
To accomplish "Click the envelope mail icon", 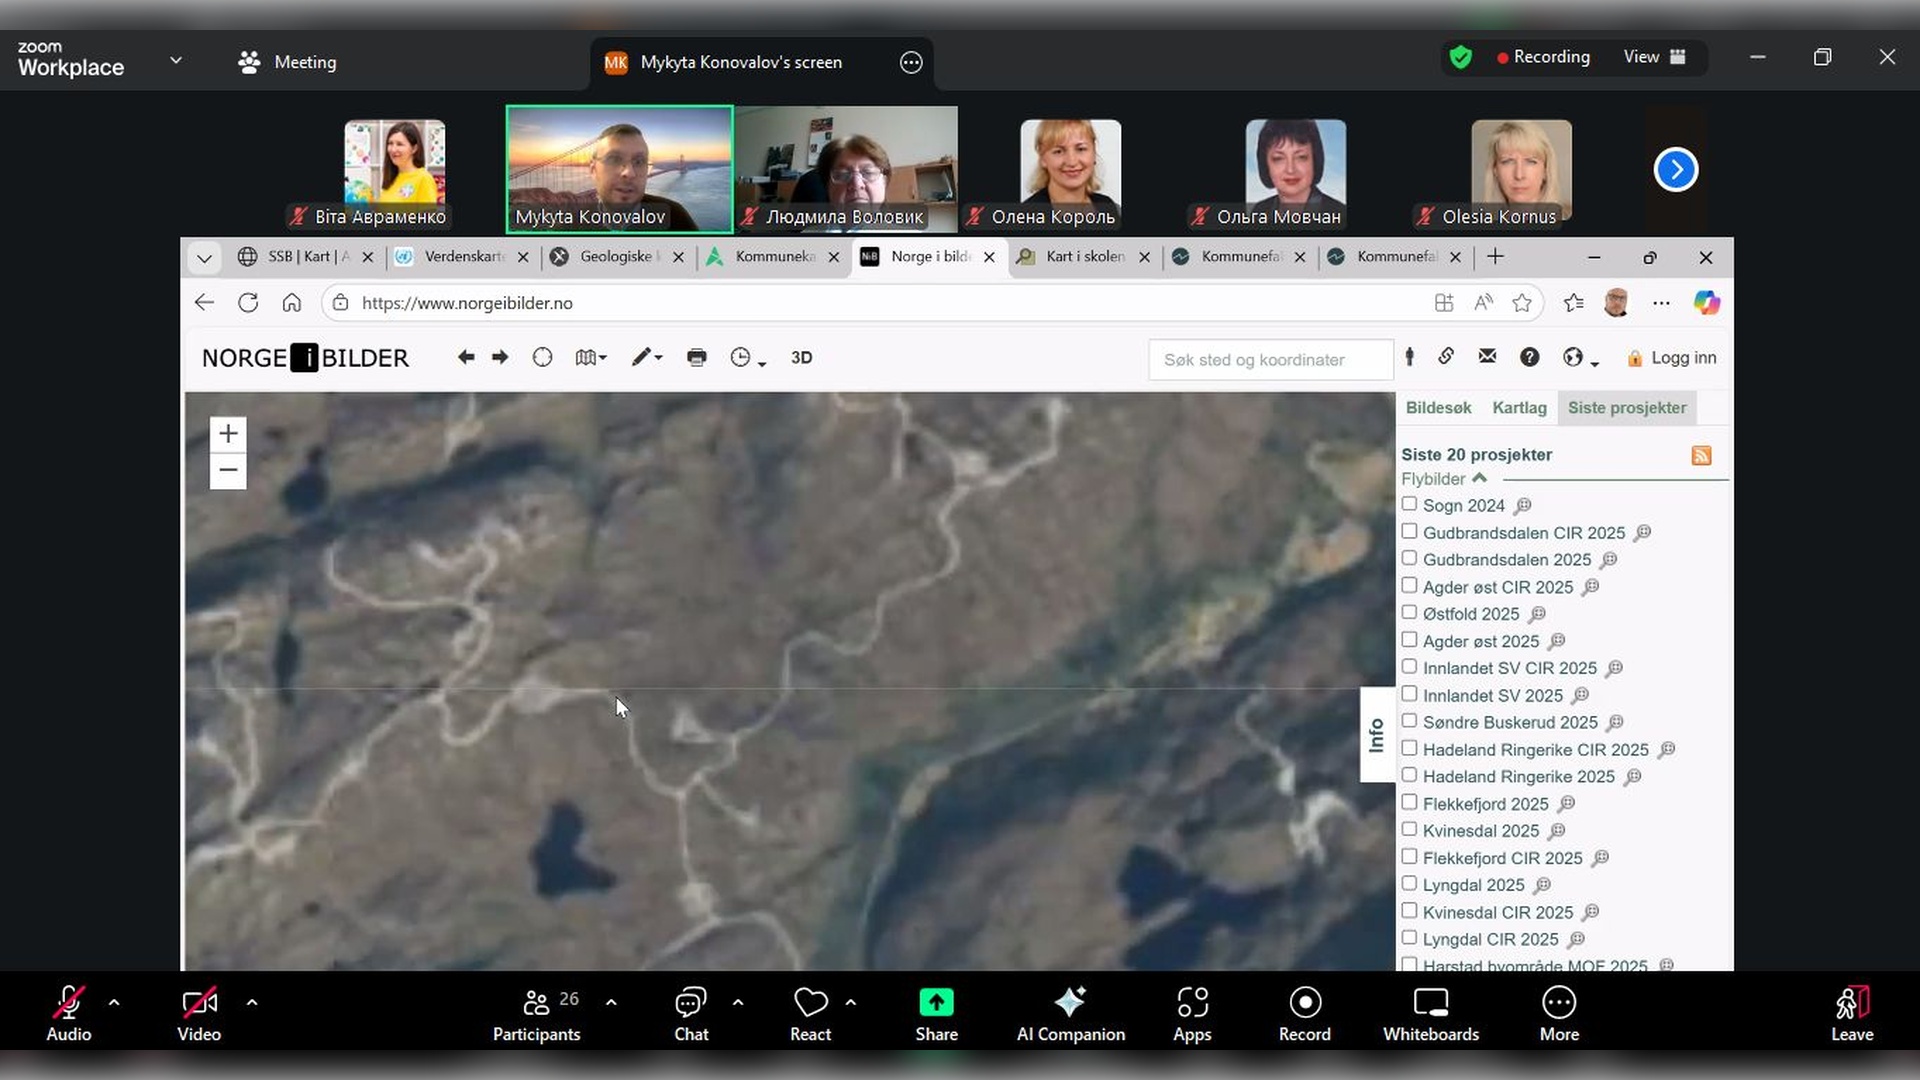I will click(1487, 357).
